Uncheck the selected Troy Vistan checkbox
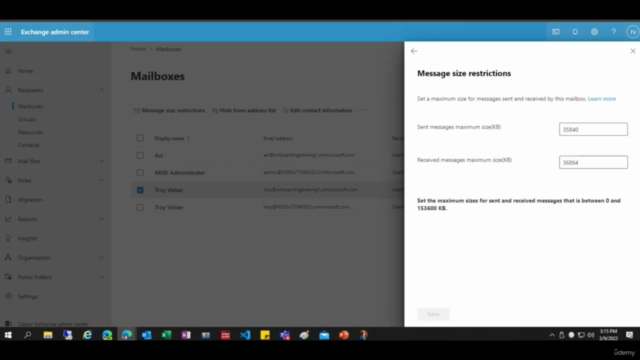640x360 pixels. (x=140, y=190)
